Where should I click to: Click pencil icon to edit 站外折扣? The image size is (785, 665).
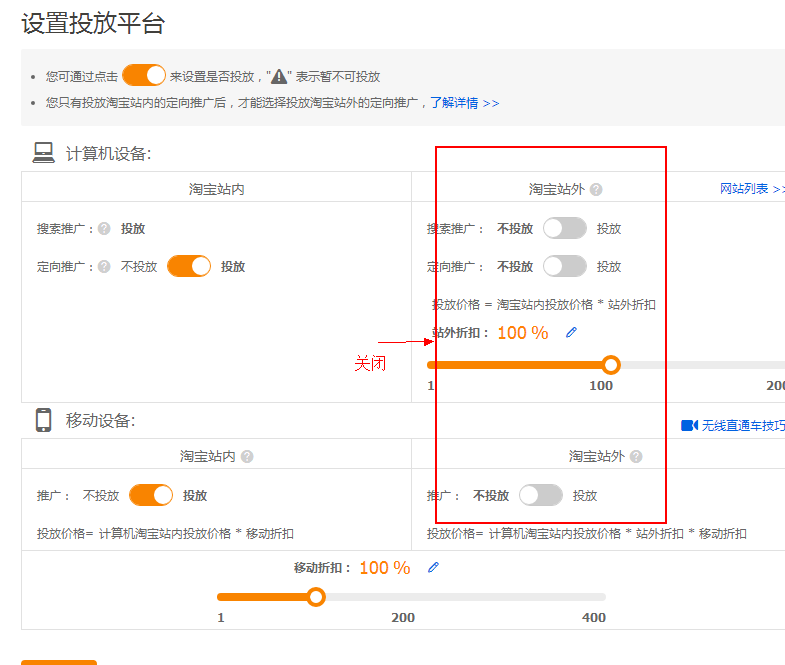(x=571, y=332)
